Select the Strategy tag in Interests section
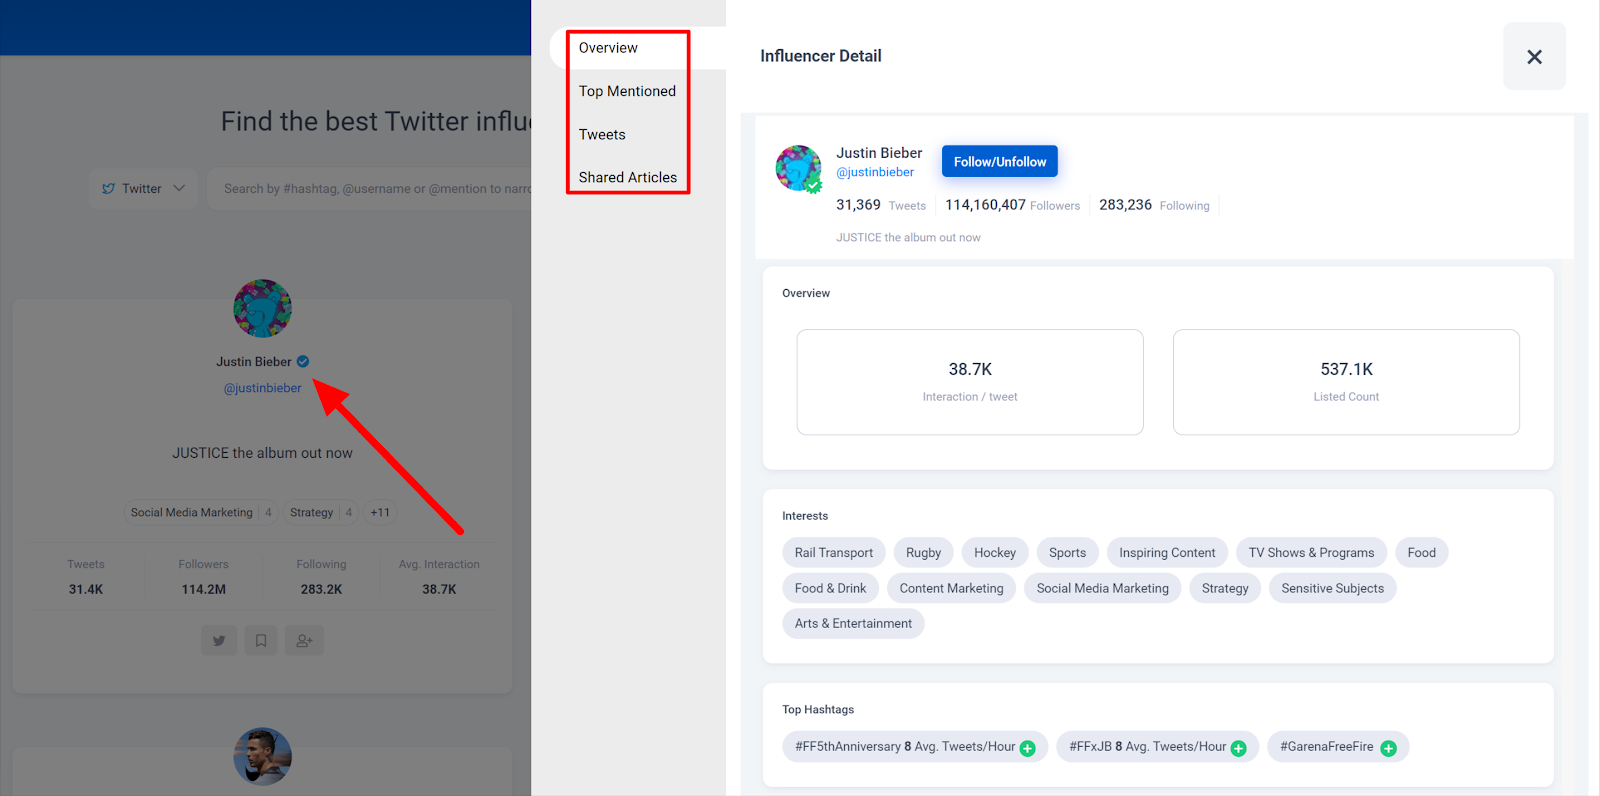Image resolution: width=1600 pixels, height=796 pixels. [1225, 588]
